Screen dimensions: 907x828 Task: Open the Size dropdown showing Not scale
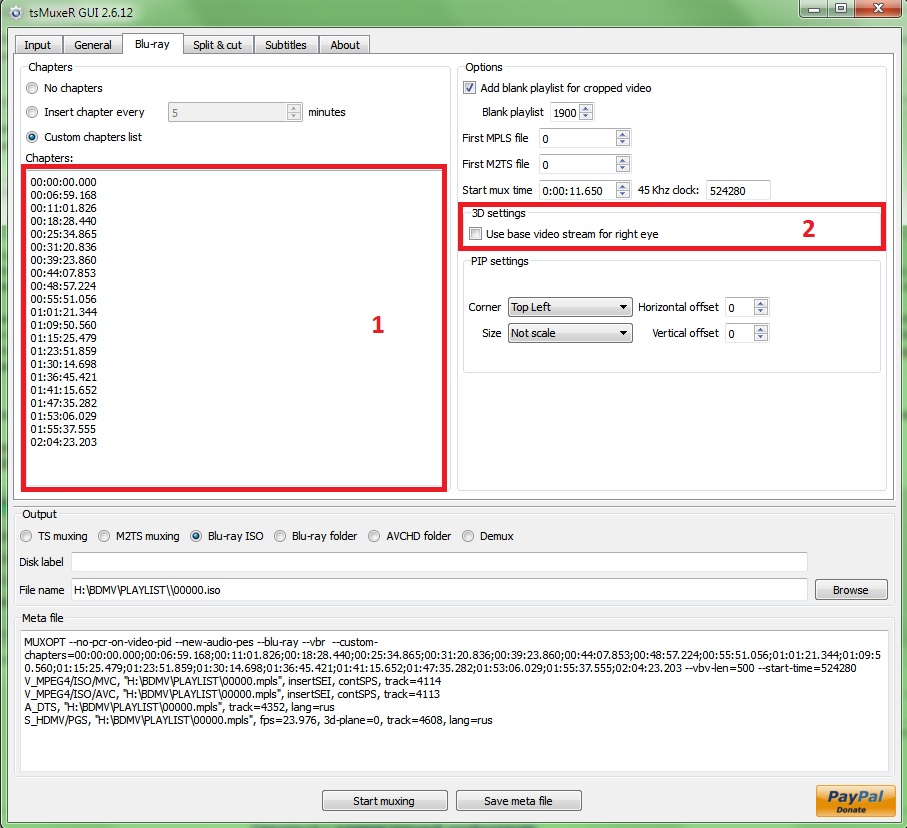coord(570,333)
